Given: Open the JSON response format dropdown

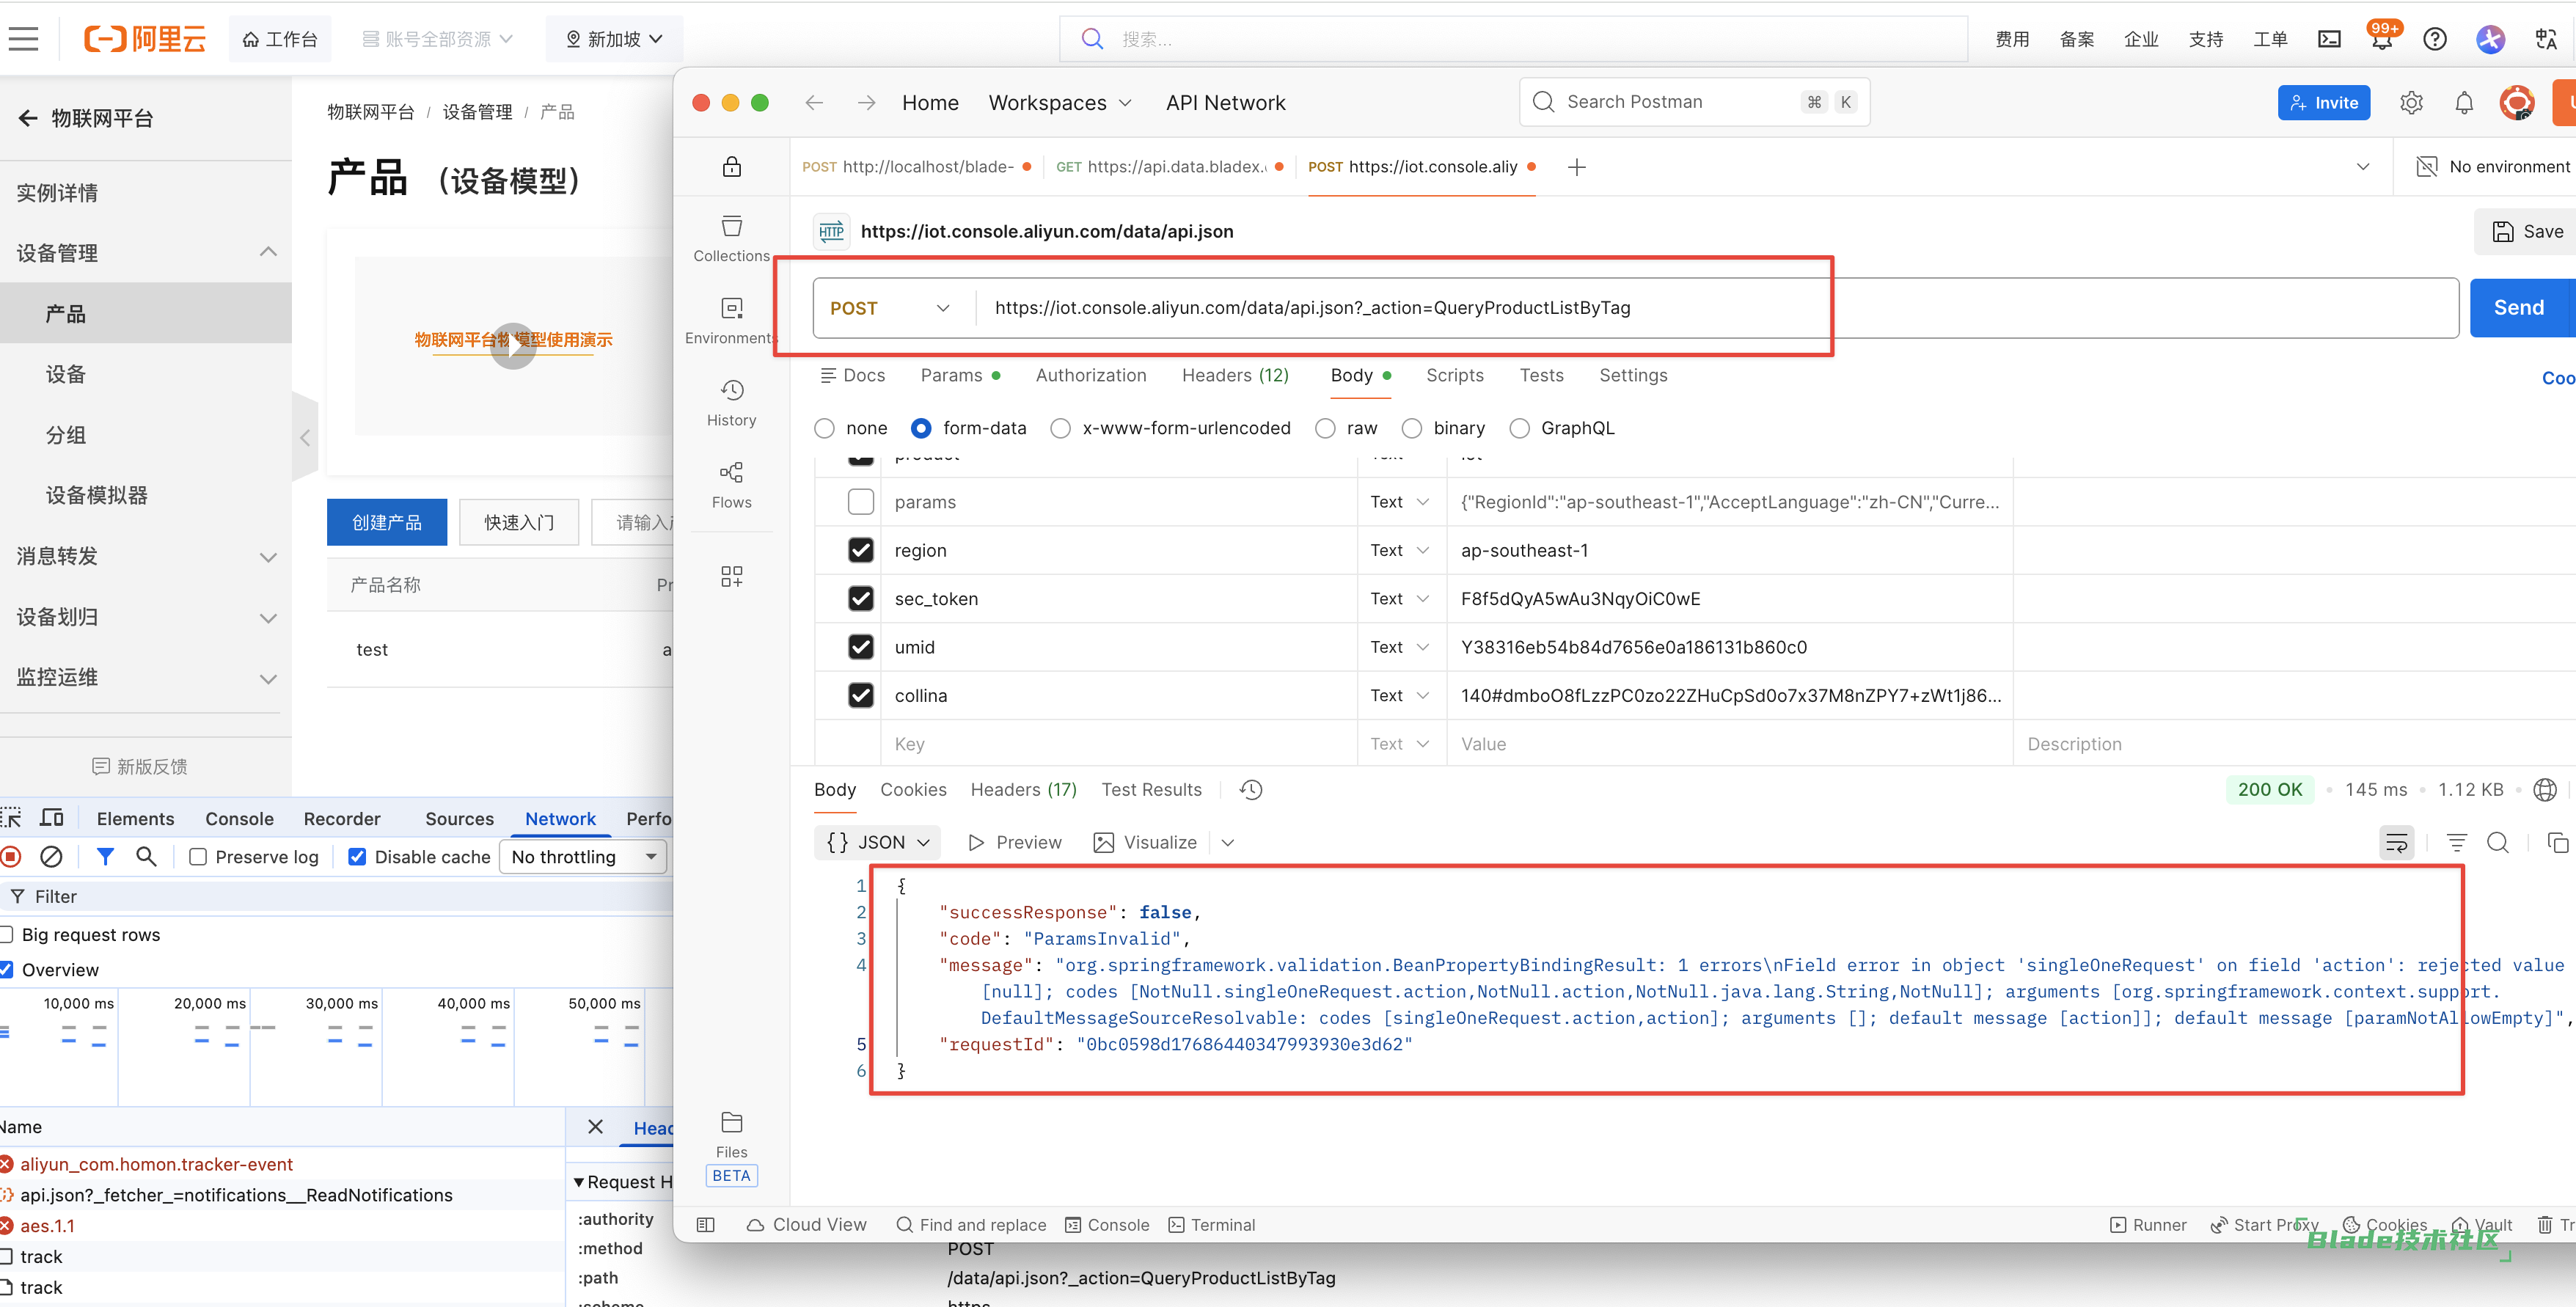Looking at the screenshot, I should 878,843.
